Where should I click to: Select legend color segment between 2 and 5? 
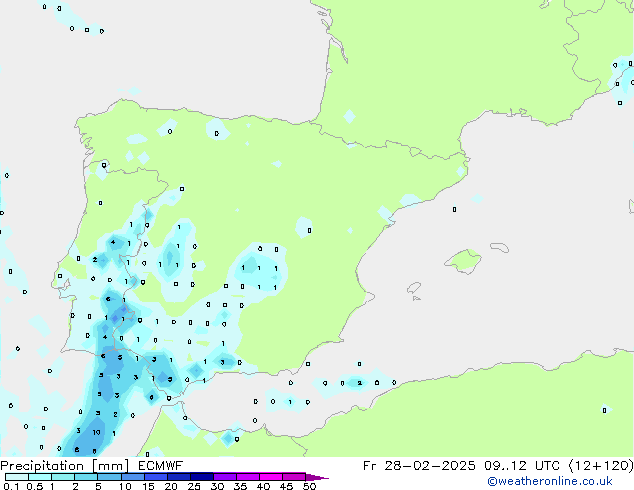pos(86,477)
